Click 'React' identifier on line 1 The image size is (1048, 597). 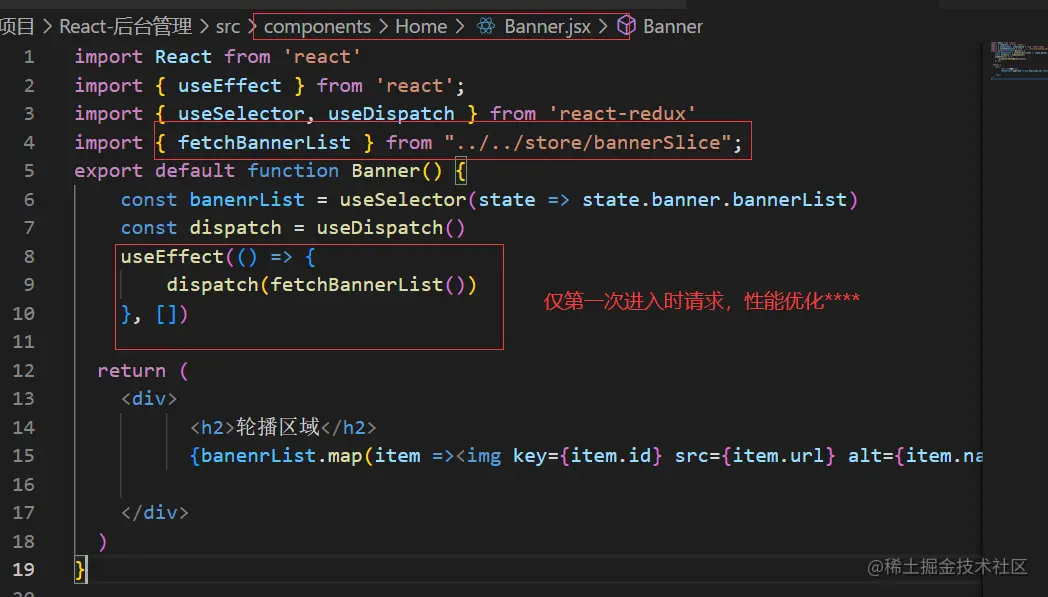tap(183, 57)
